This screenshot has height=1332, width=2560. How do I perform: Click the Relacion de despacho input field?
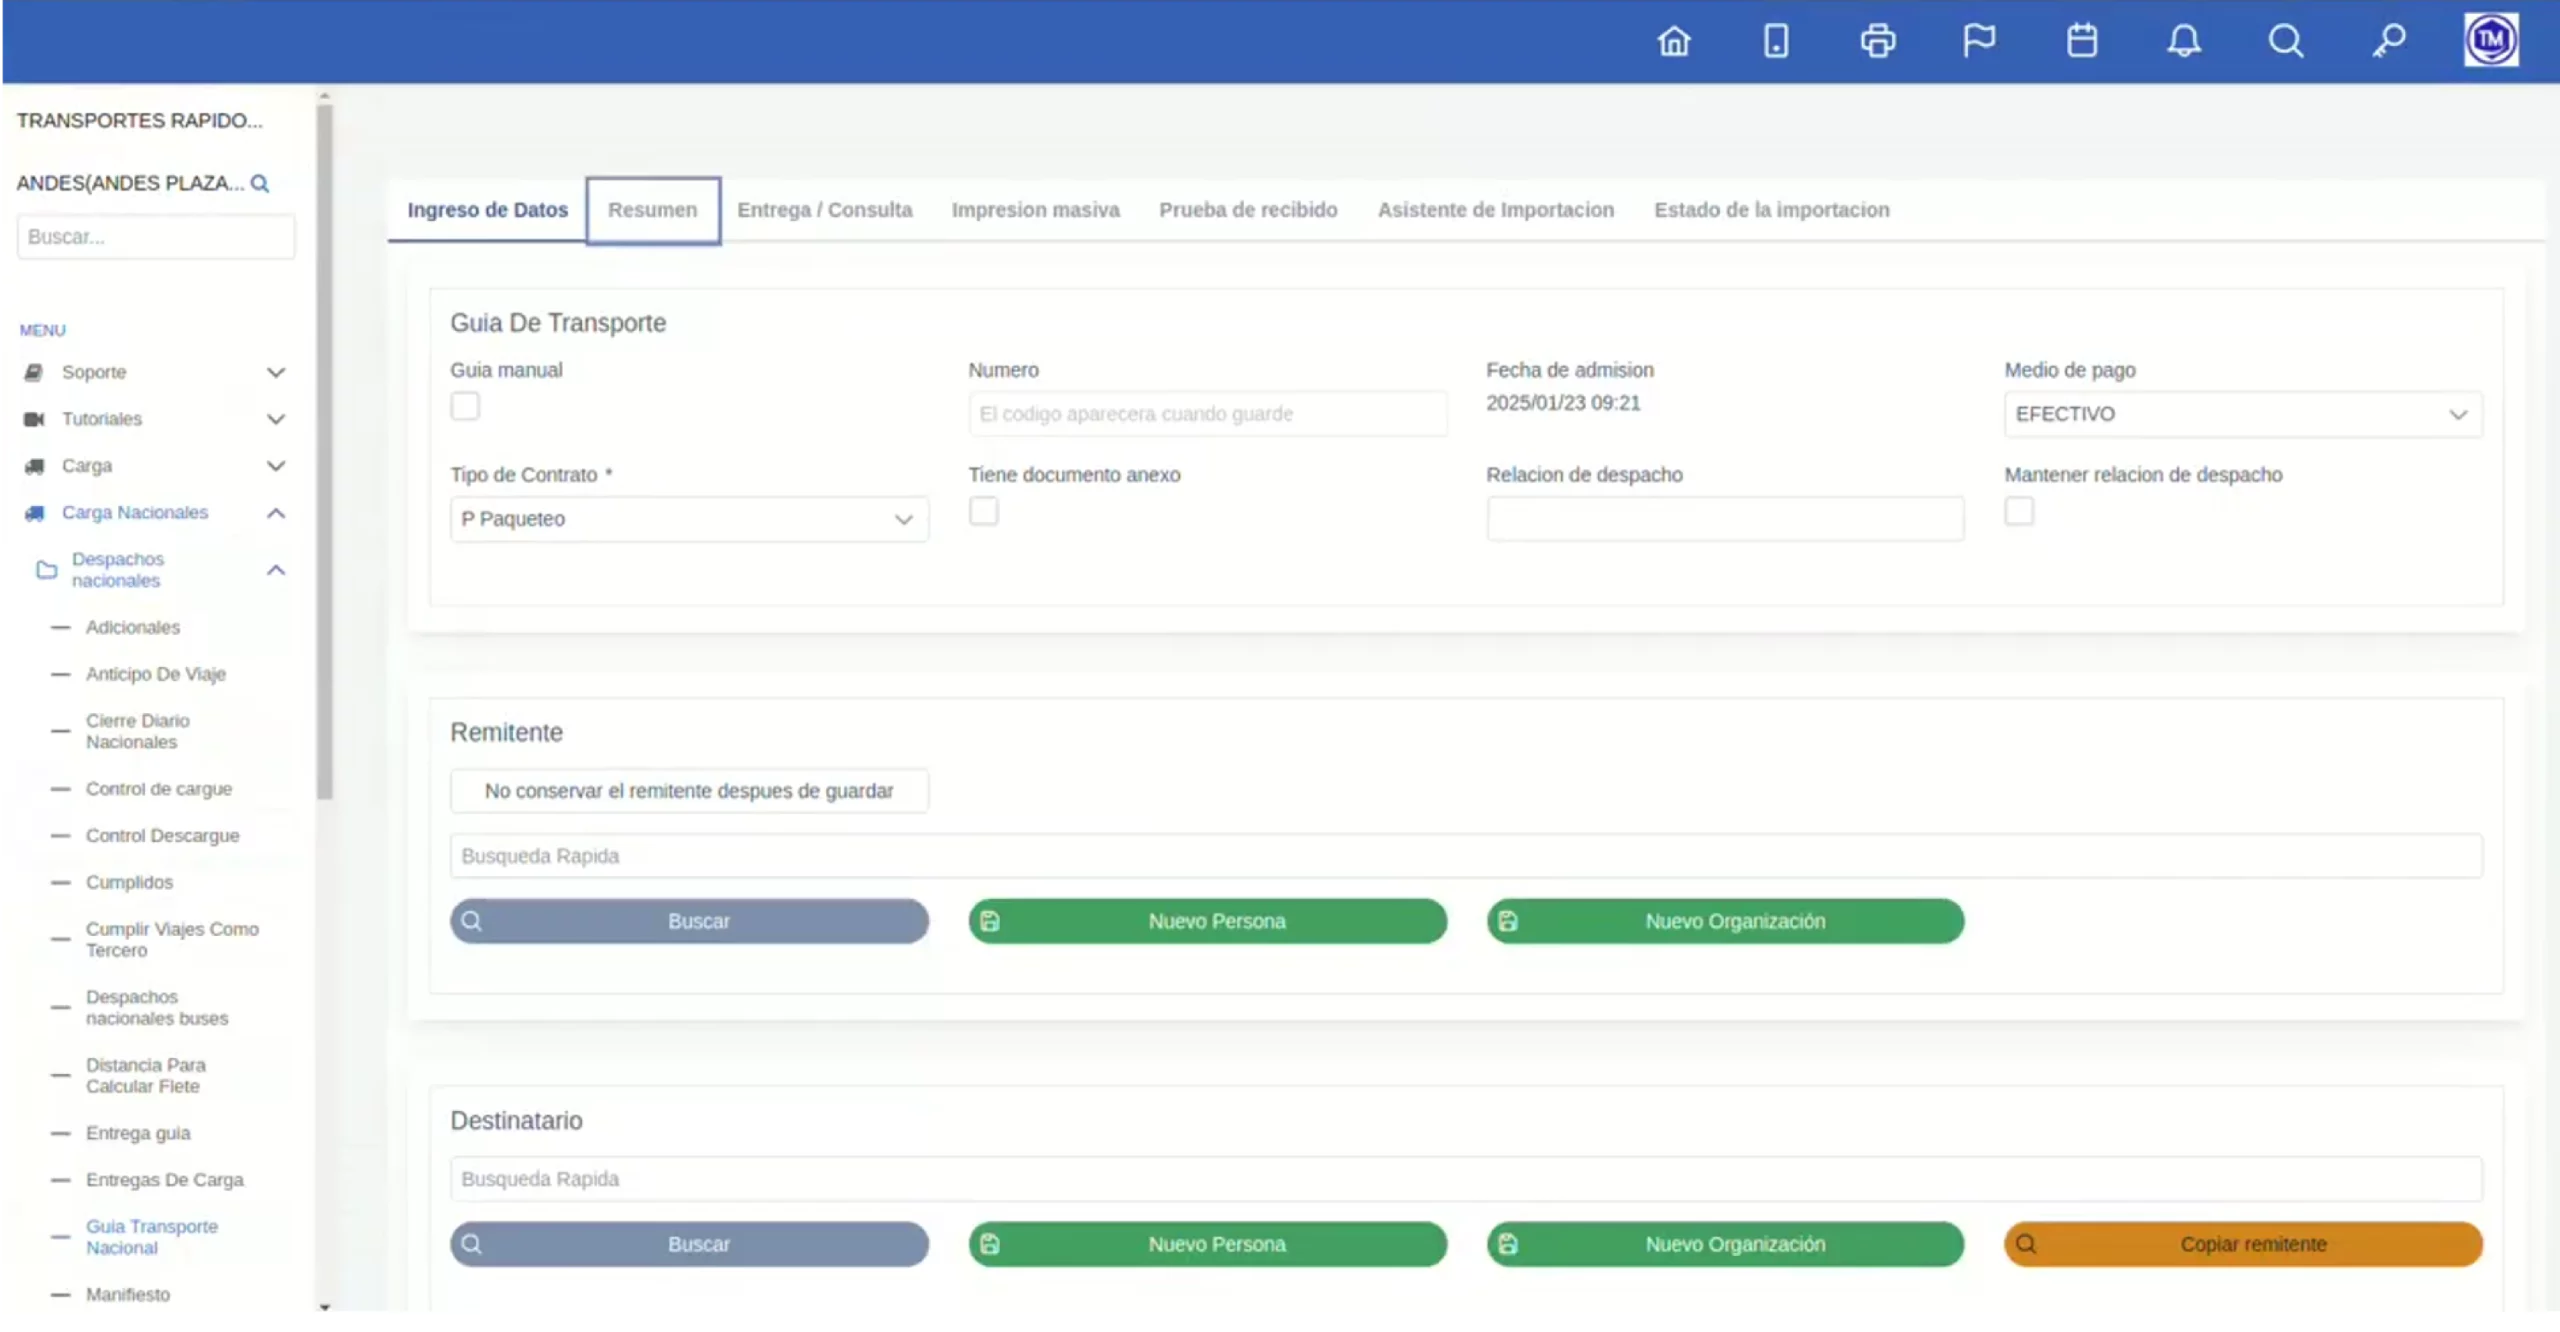(x=1725, y=519)
